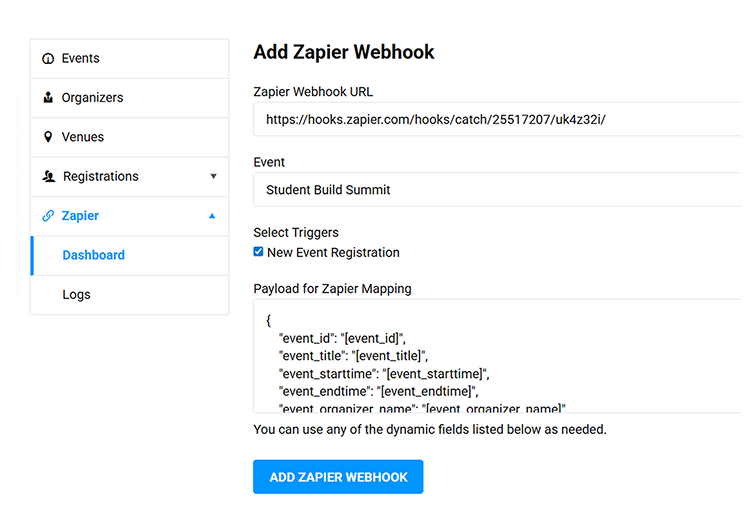Viewport: 755px width, 520px height.
Task: Open the Organizers menu item
Action: (x=130, y=98)
